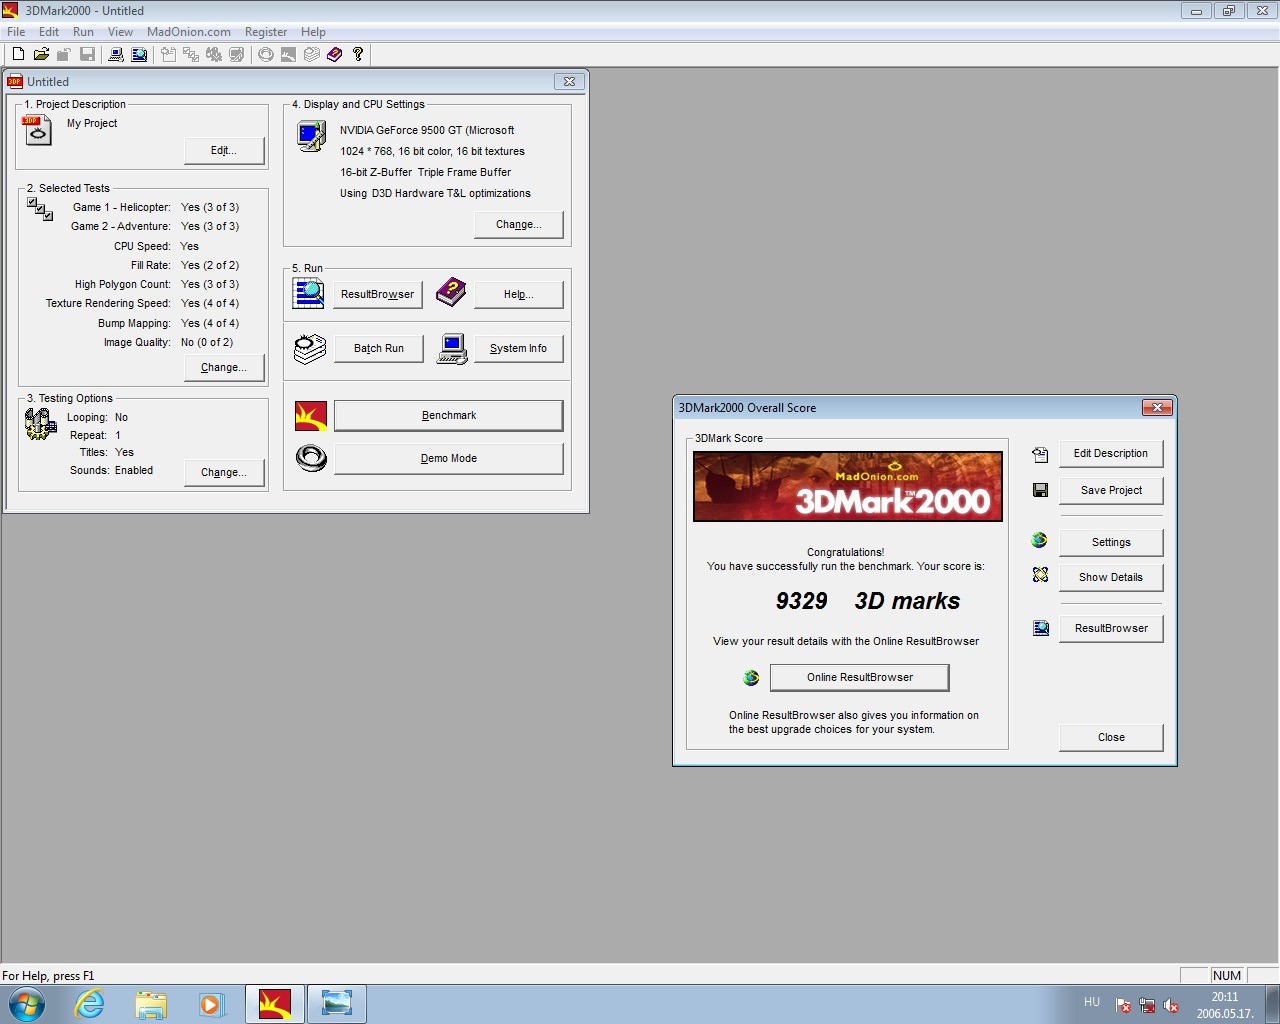Click the "9329" score value
Viewport: 1280px width, 1024px height.
pyautogui.click(x=802, y=601)
